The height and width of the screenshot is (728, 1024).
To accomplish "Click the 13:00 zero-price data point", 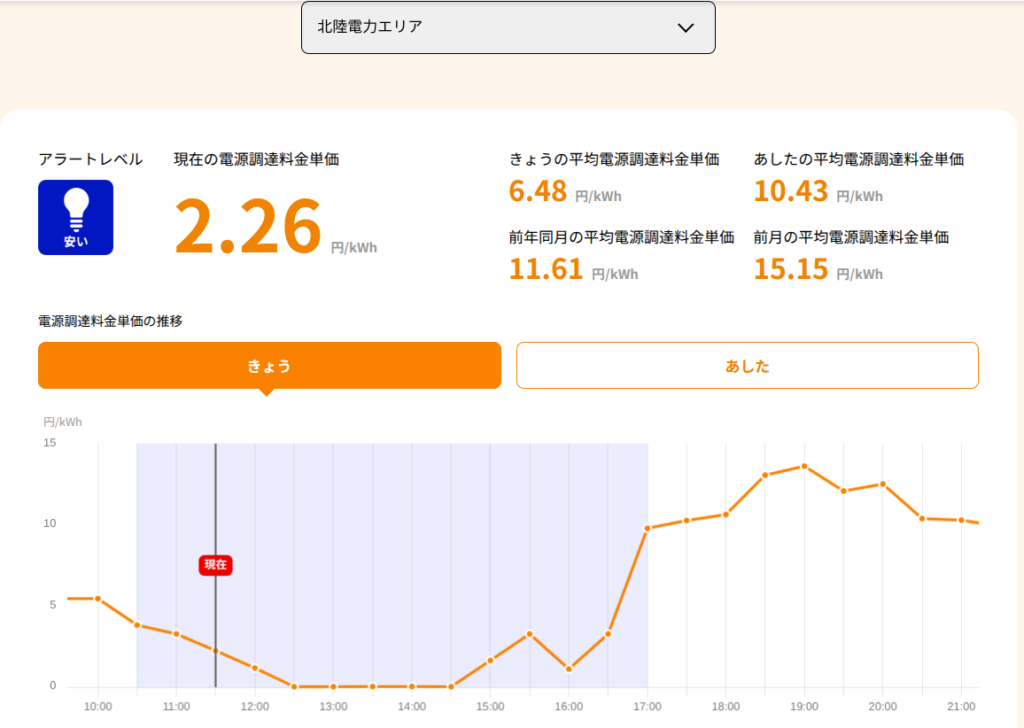I will [333, 687].
